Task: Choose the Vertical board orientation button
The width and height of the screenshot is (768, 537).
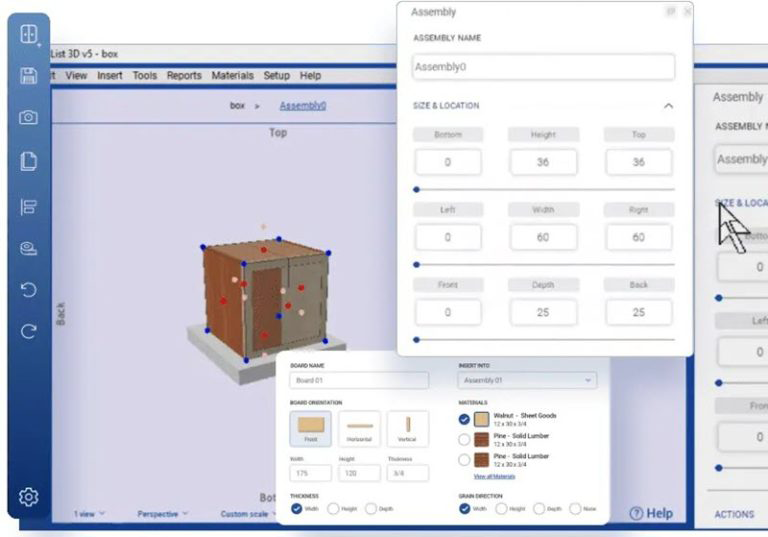Action: tap(407, 428)
